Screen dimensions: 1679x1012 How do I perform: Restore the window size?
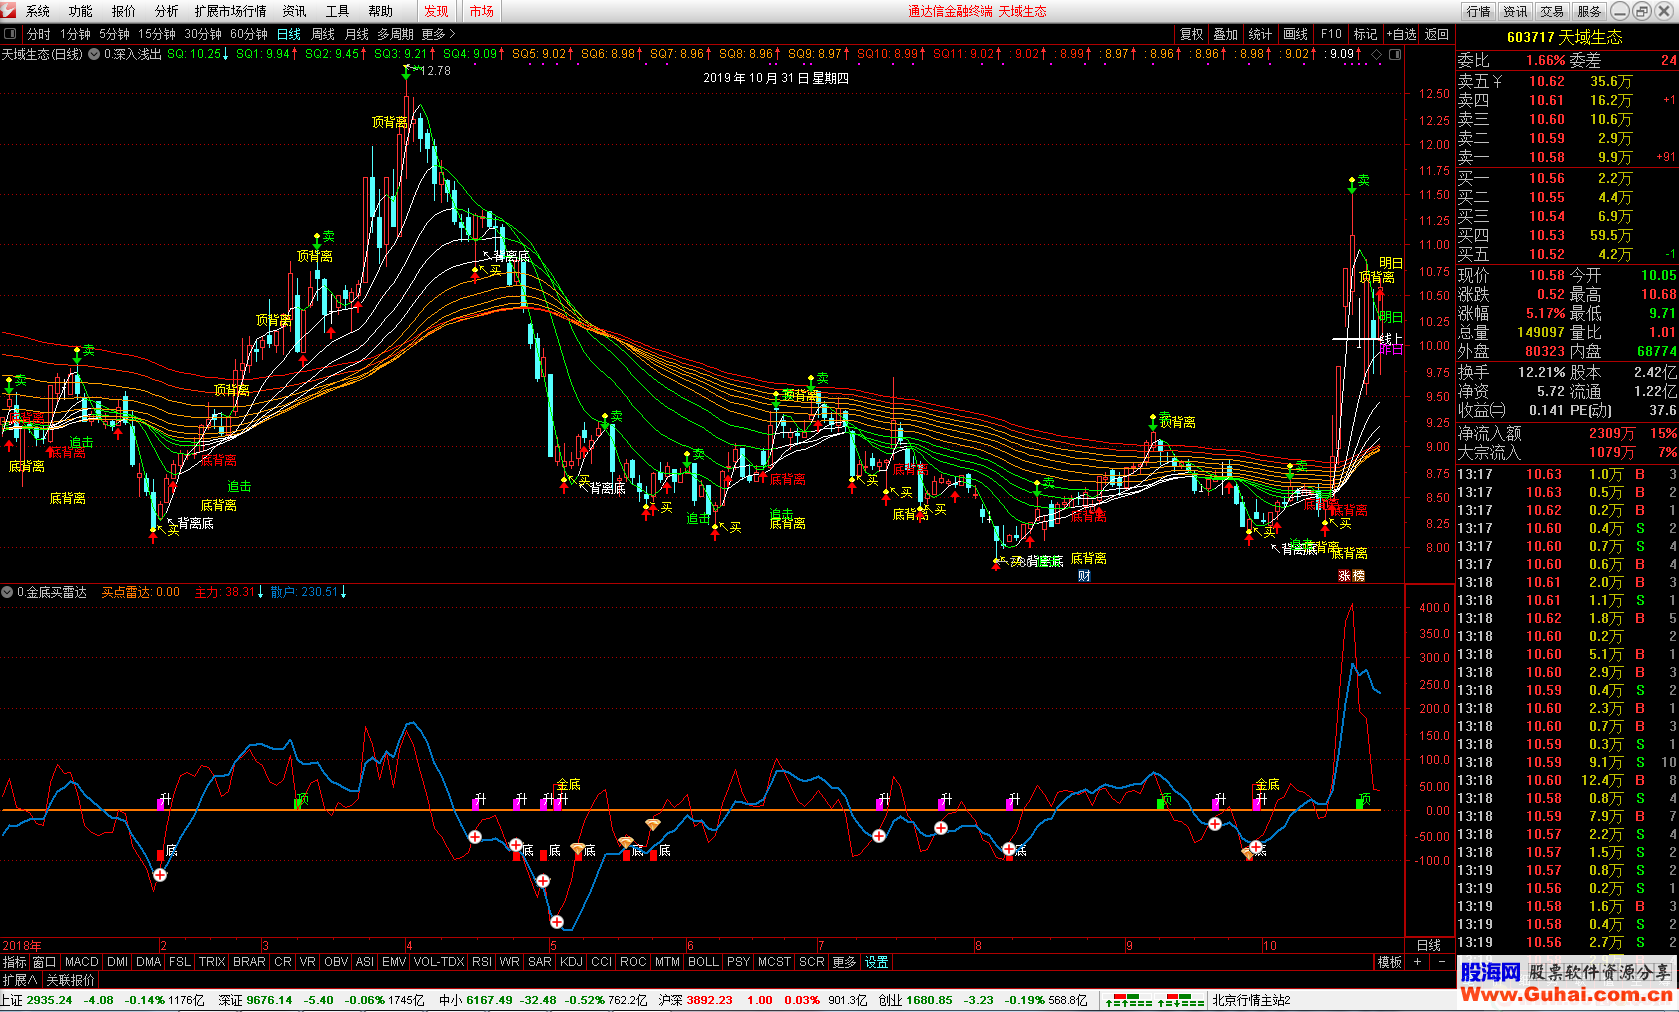(1642, 11)
